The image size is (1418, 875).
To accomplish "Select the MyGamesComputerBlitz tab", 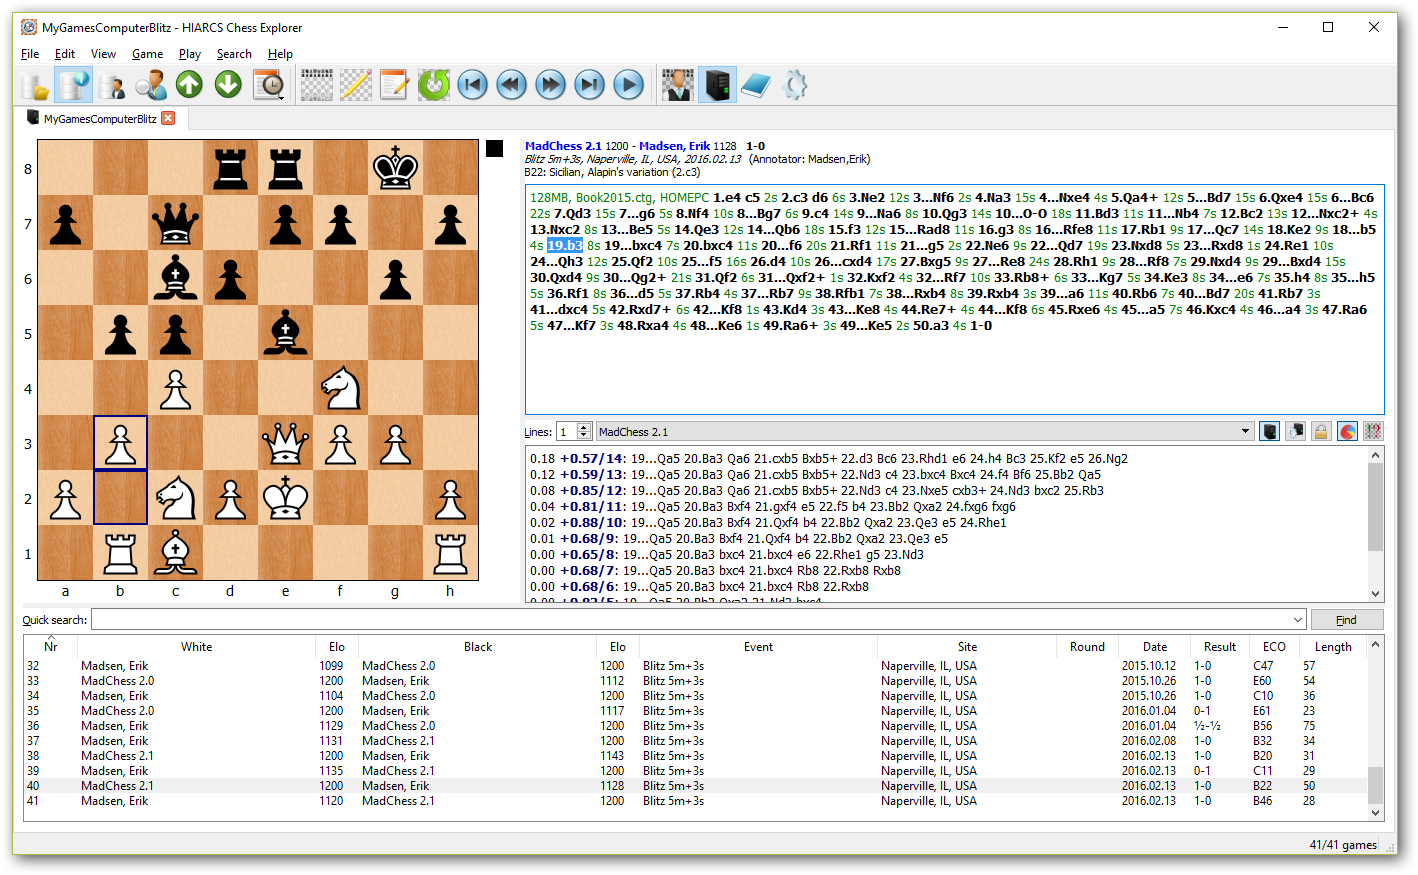I will coord(100,119).
